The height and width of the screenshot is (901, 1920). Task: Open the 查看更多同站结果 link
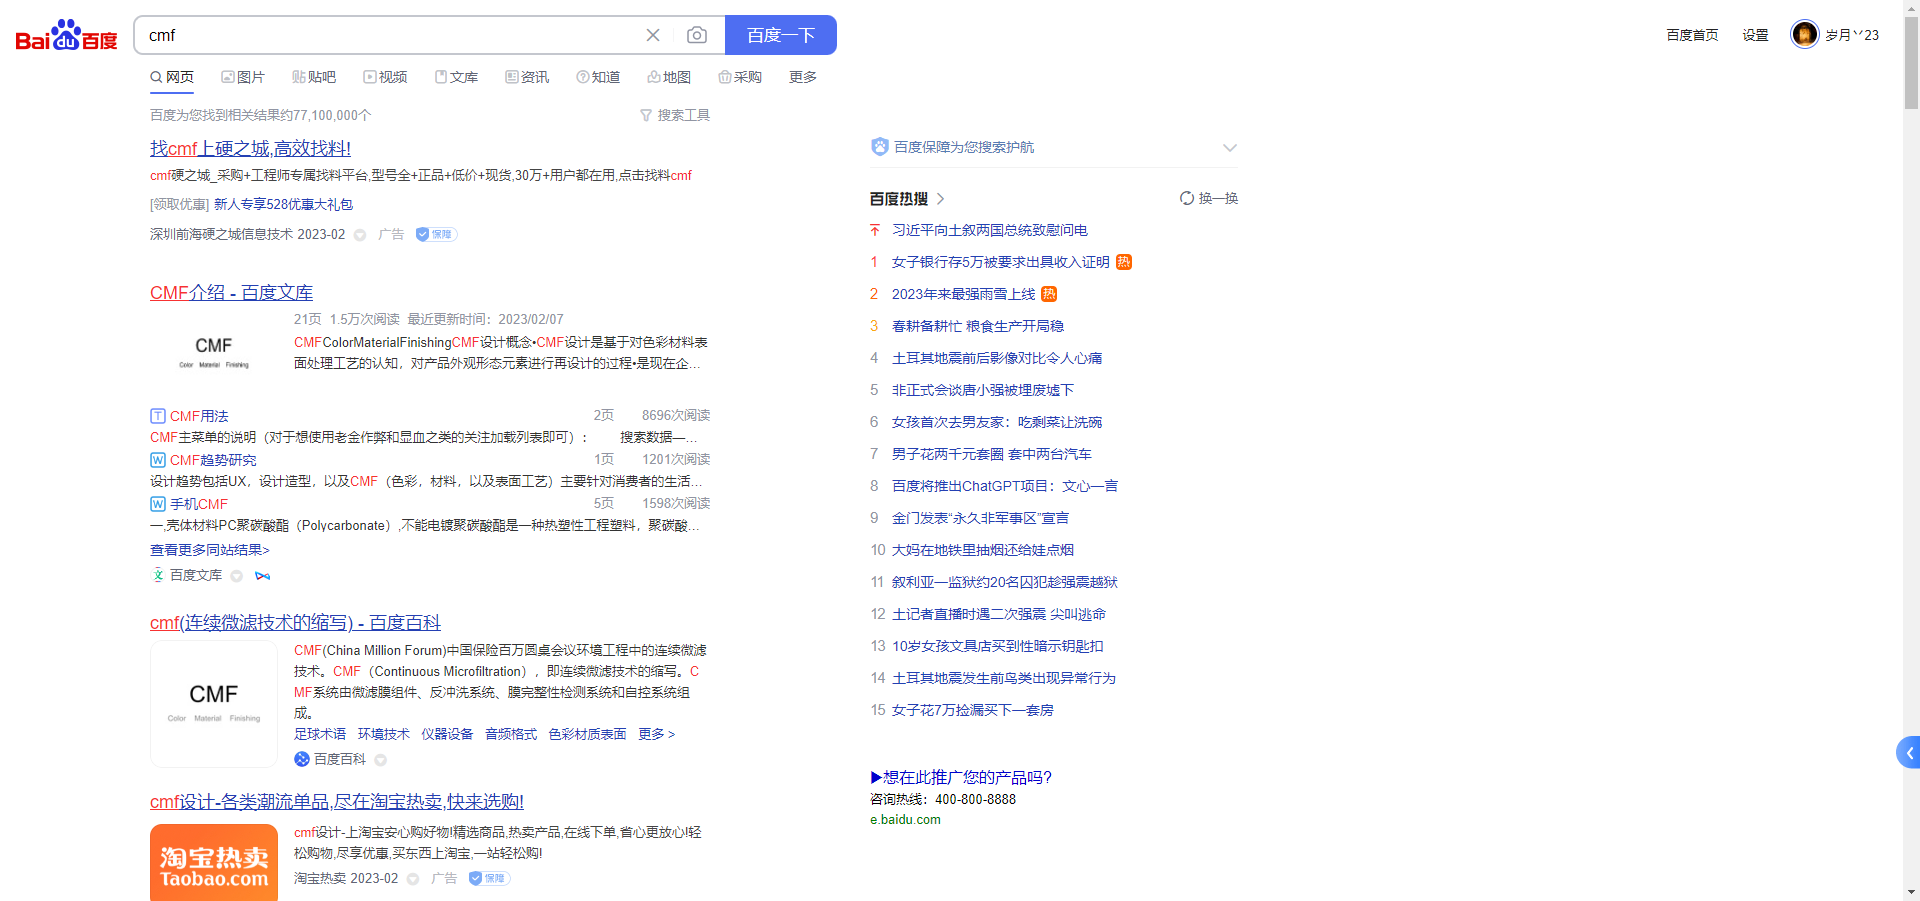coord(209,549)
